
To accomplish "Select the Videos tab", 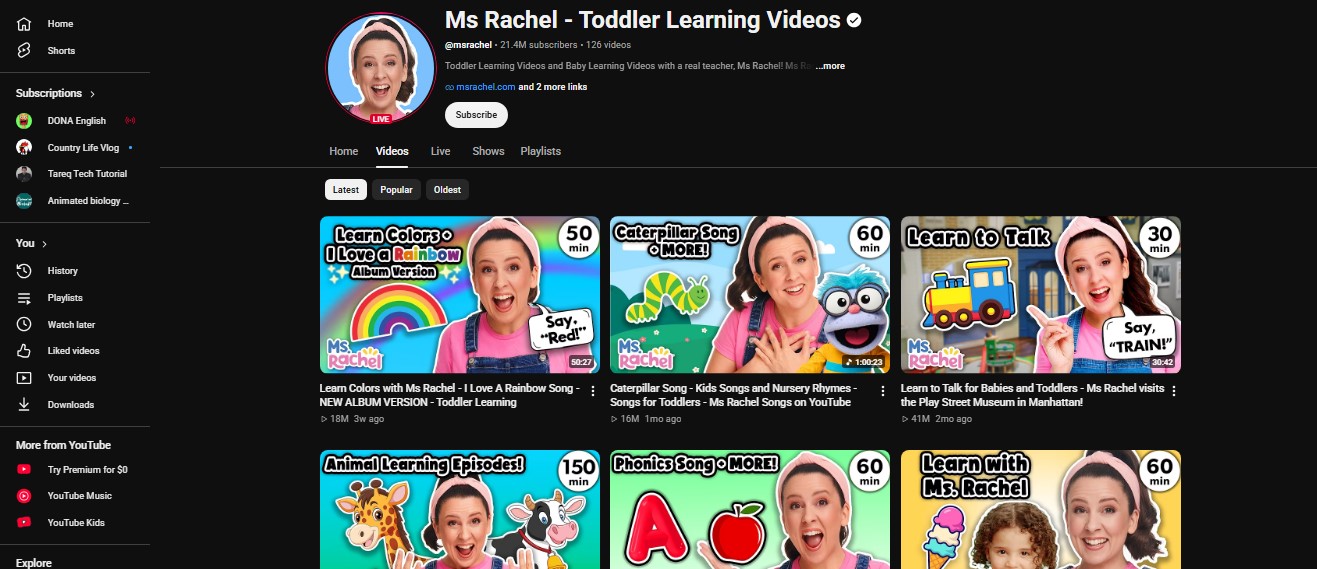I will click(392, 151).
